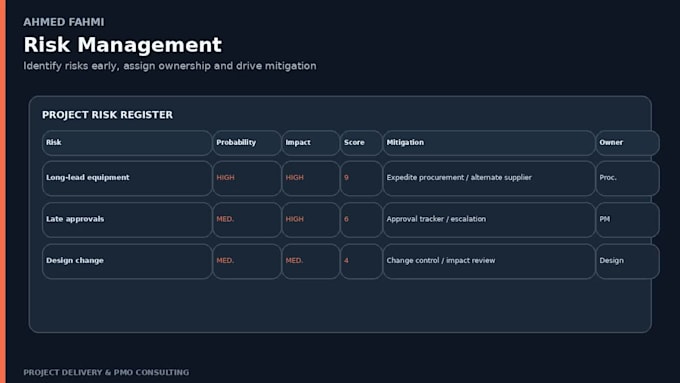
Task: Click the 'PROJECT RISK REGISTER' heading
Action: point(107,115)
